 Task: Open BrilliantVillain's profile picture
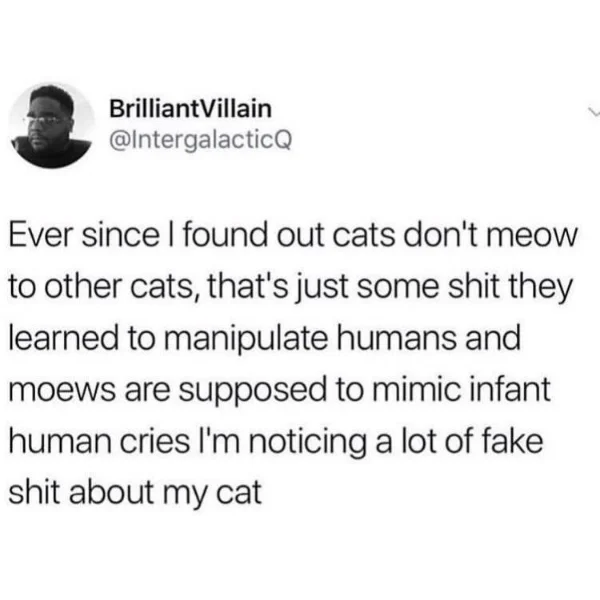52,126
